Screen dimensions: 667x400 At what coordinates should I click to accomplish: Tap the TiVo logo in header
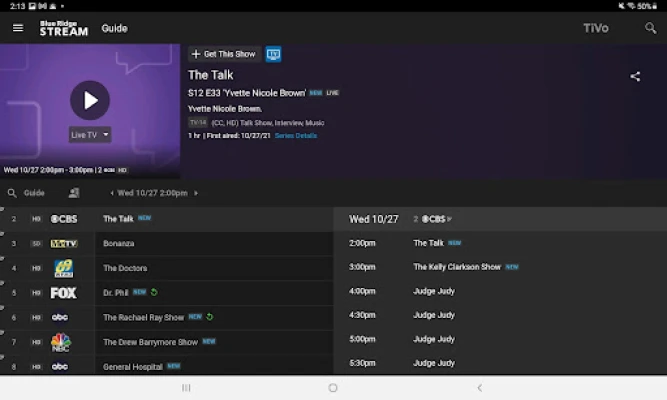tap(596, 28)
